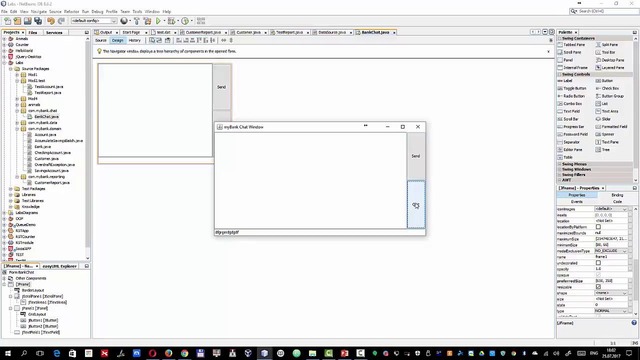Viewport: 640px width, 360px height.
Task: Click the Save All toolbar icon
Action: pos(38,21)
